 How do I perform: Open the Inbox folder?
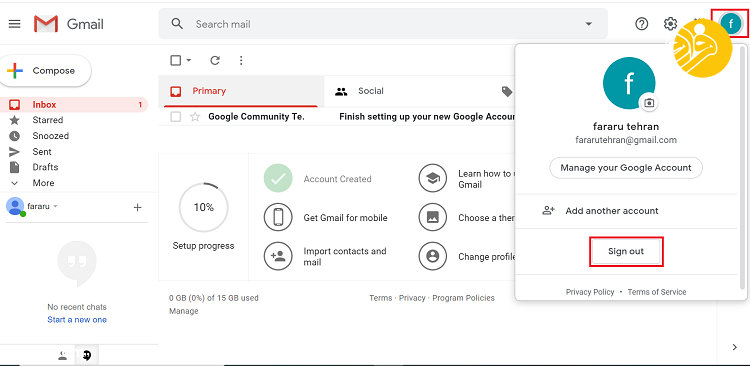[x=74, y=105]
